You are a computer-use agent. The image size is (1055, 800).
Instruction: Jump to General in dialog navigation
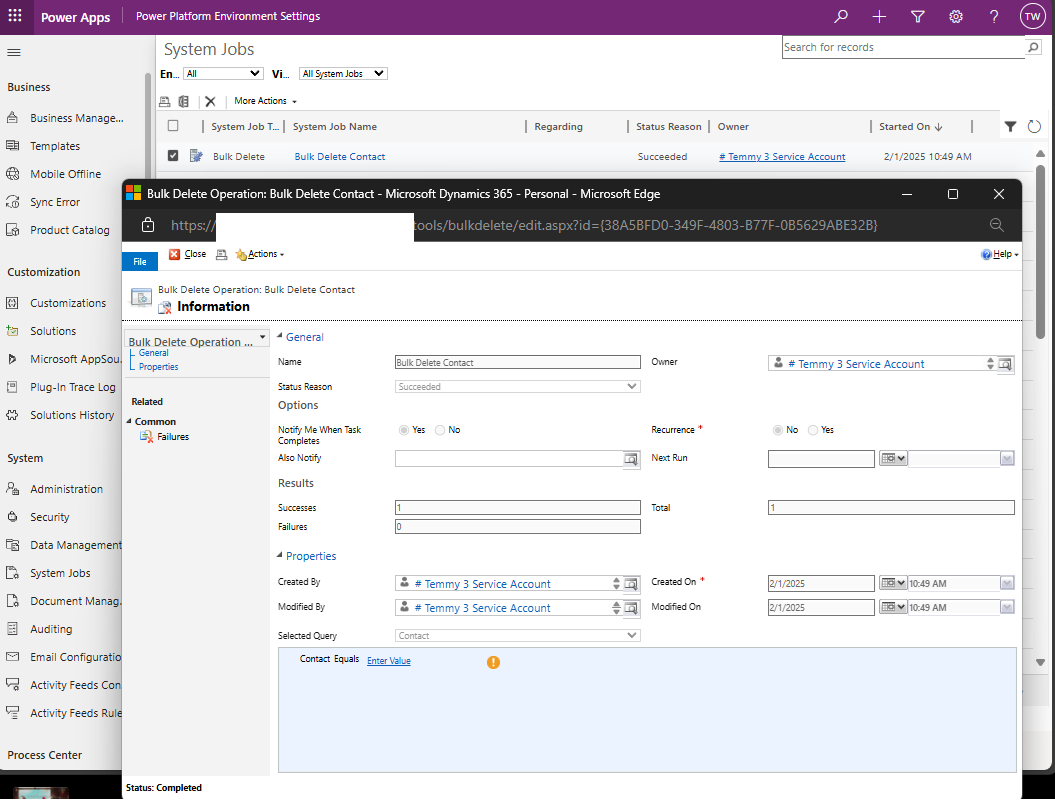153,353
